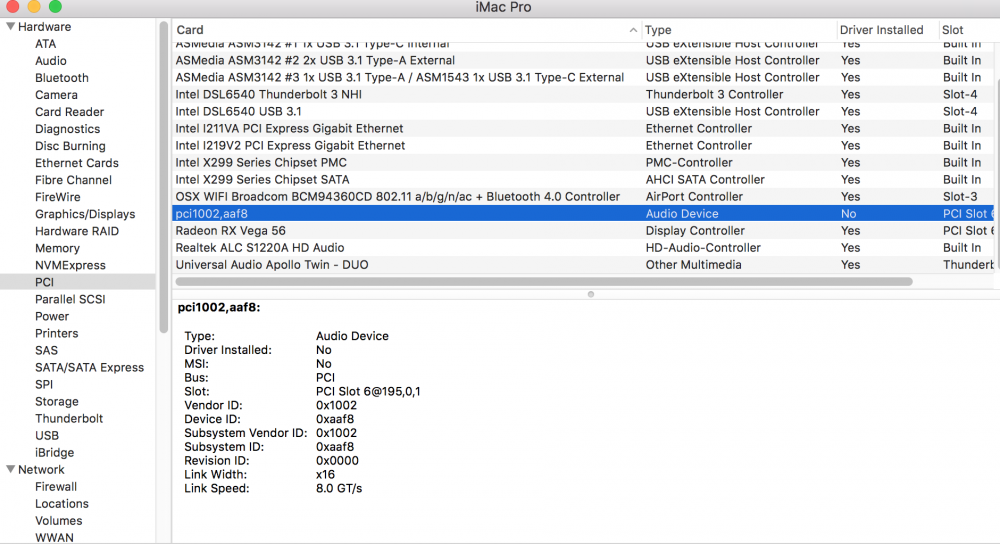
Task: Open Graphics/Displays in the sidebar
Action: click(x=85, y=214)
